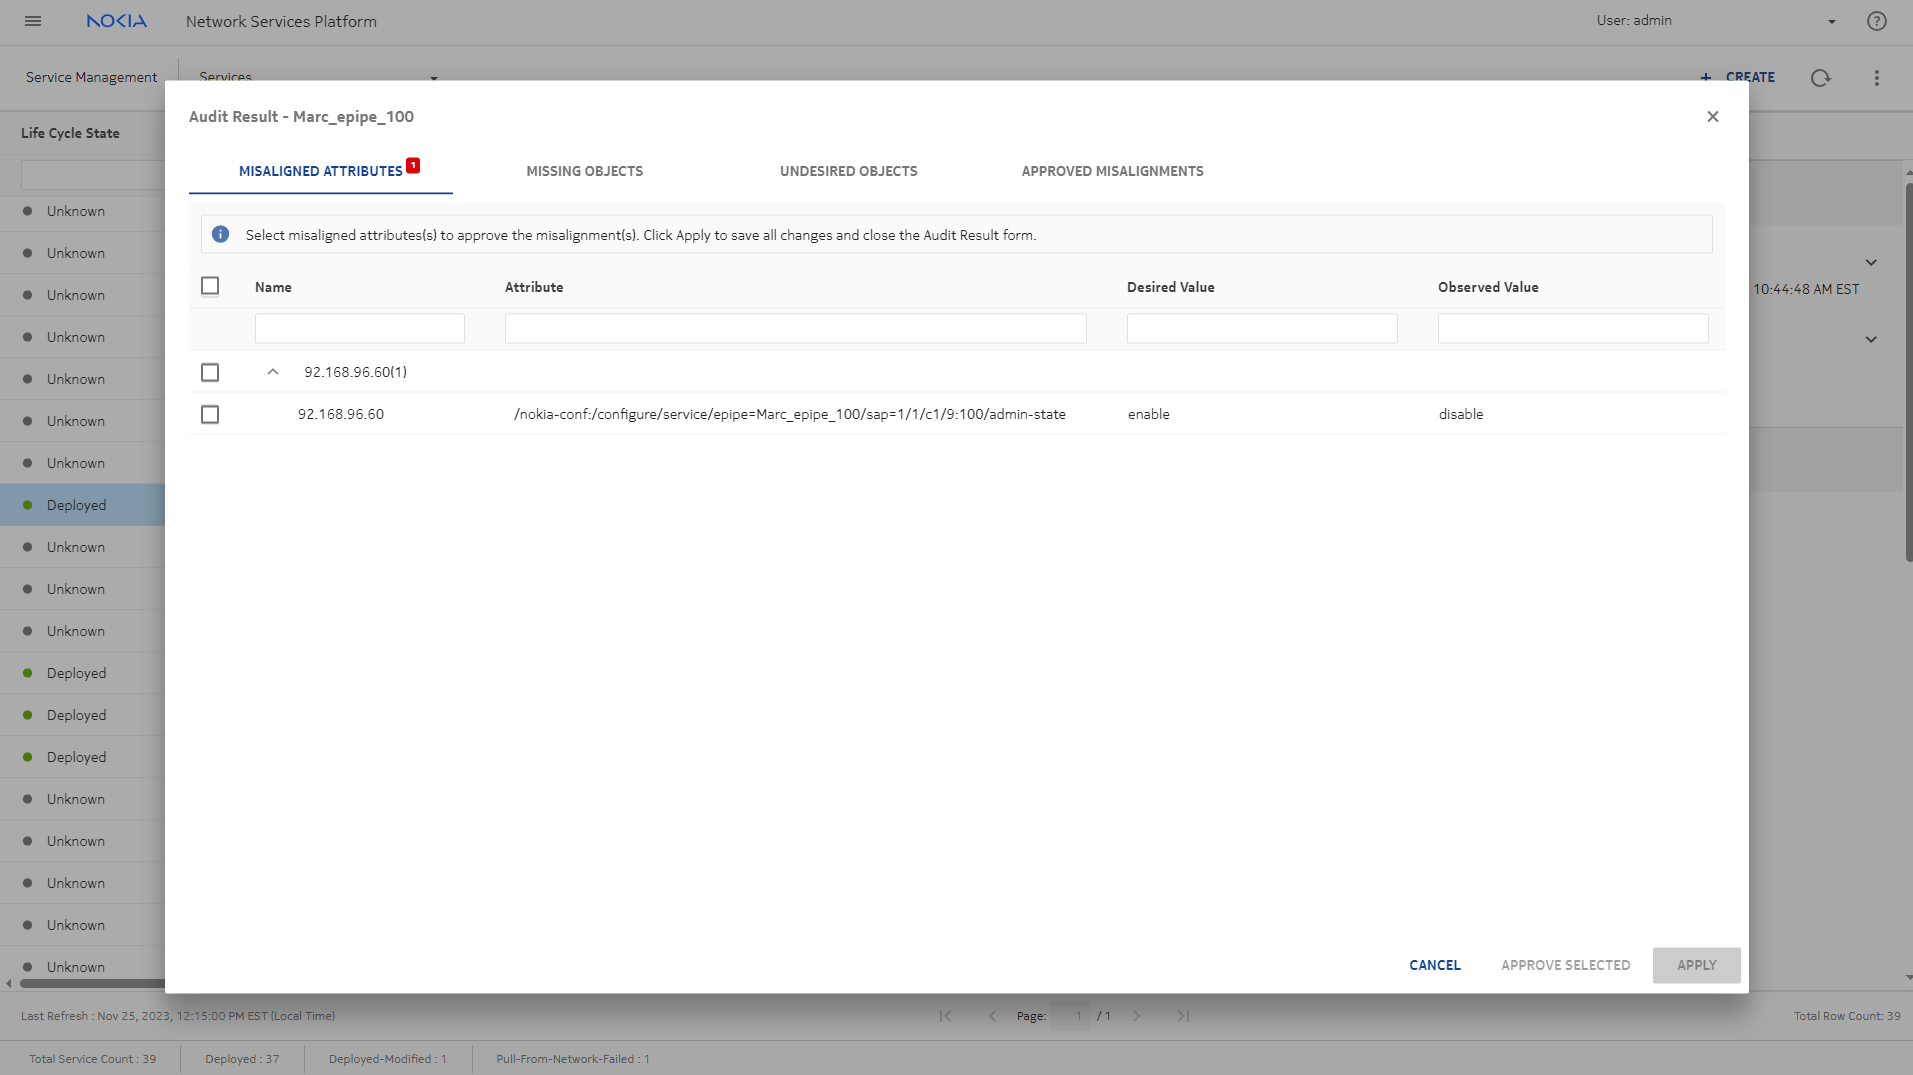Jump to the last page icon
This screenshot has height=1075, width=1913.
point(1183,1016)
